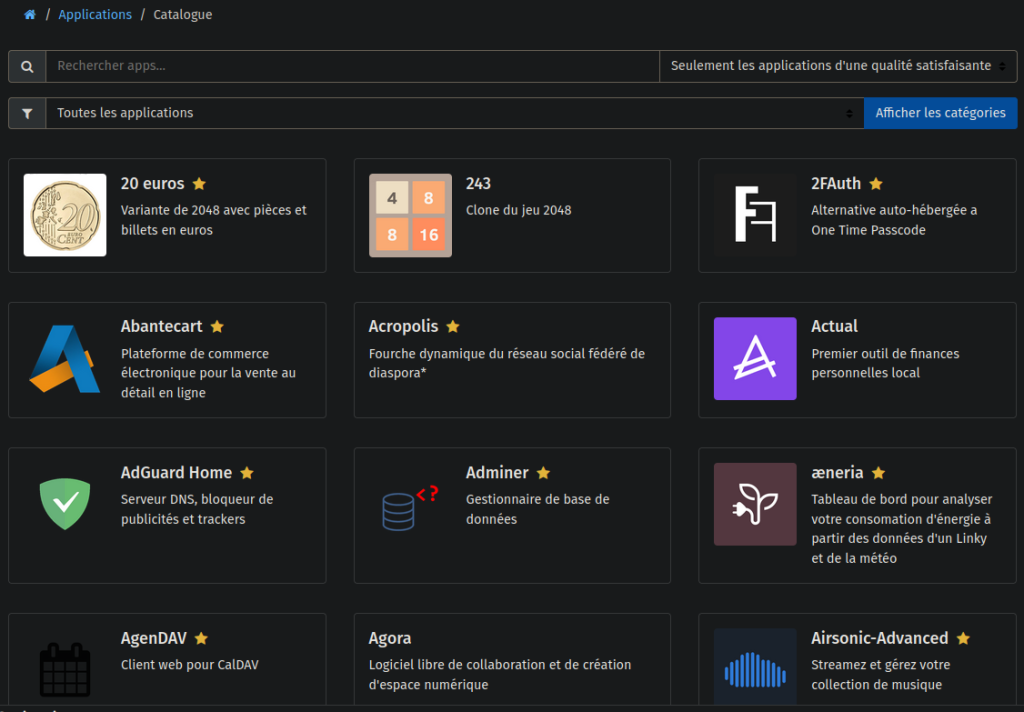The height and width of the screenshot is (712, 1024).
Task: Click the home icon in breadcrumb
Action: tap(30, 15)
